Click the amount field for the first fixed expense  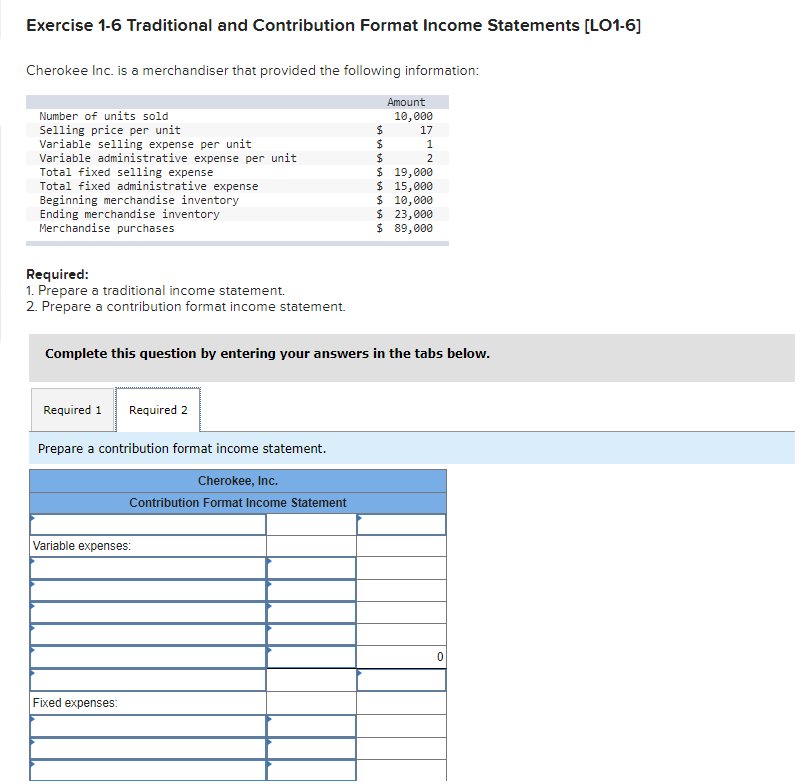[310, 724]
